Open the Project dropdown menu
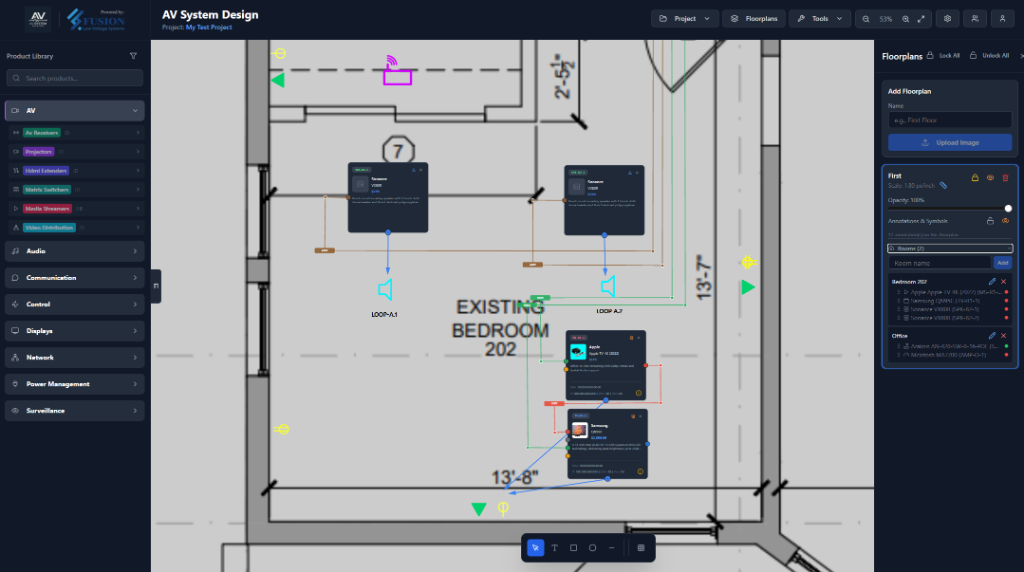Screen dimensions: 1024x572 pos(684,19)
